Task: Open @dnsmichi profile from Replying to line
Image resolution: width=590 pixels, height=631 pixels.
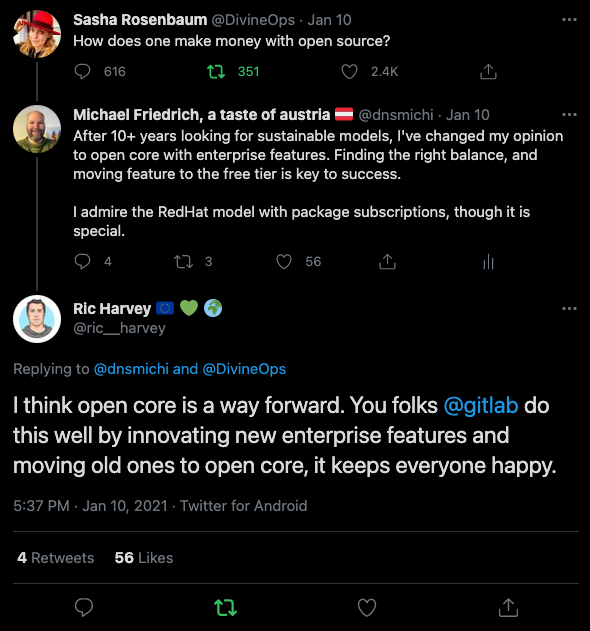Action: [131, 369]
